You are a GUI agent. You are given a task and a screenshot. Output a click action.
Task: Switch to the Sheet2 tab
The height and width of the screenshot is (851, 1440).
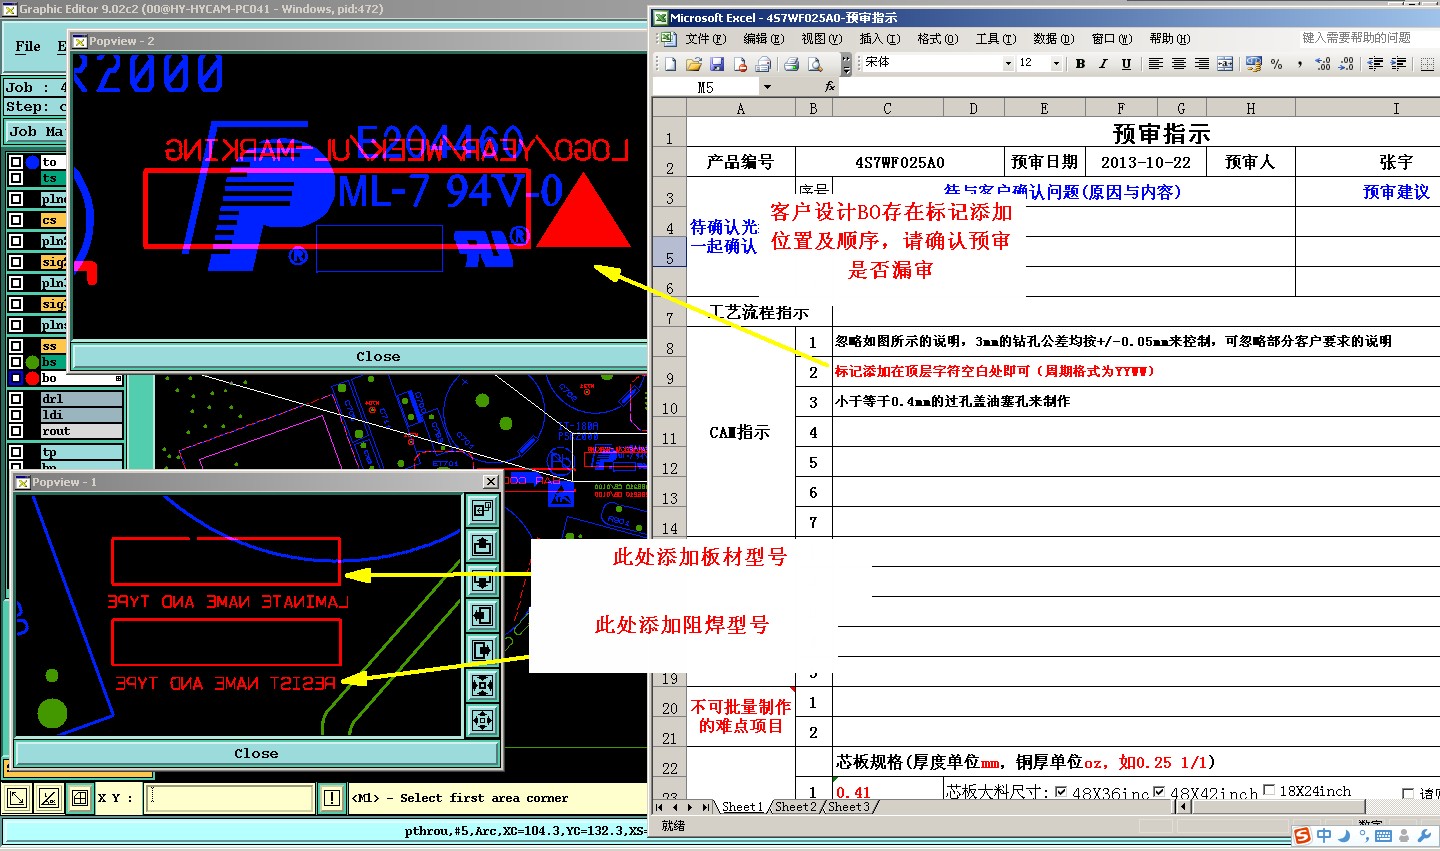click(x=795, y=807)
